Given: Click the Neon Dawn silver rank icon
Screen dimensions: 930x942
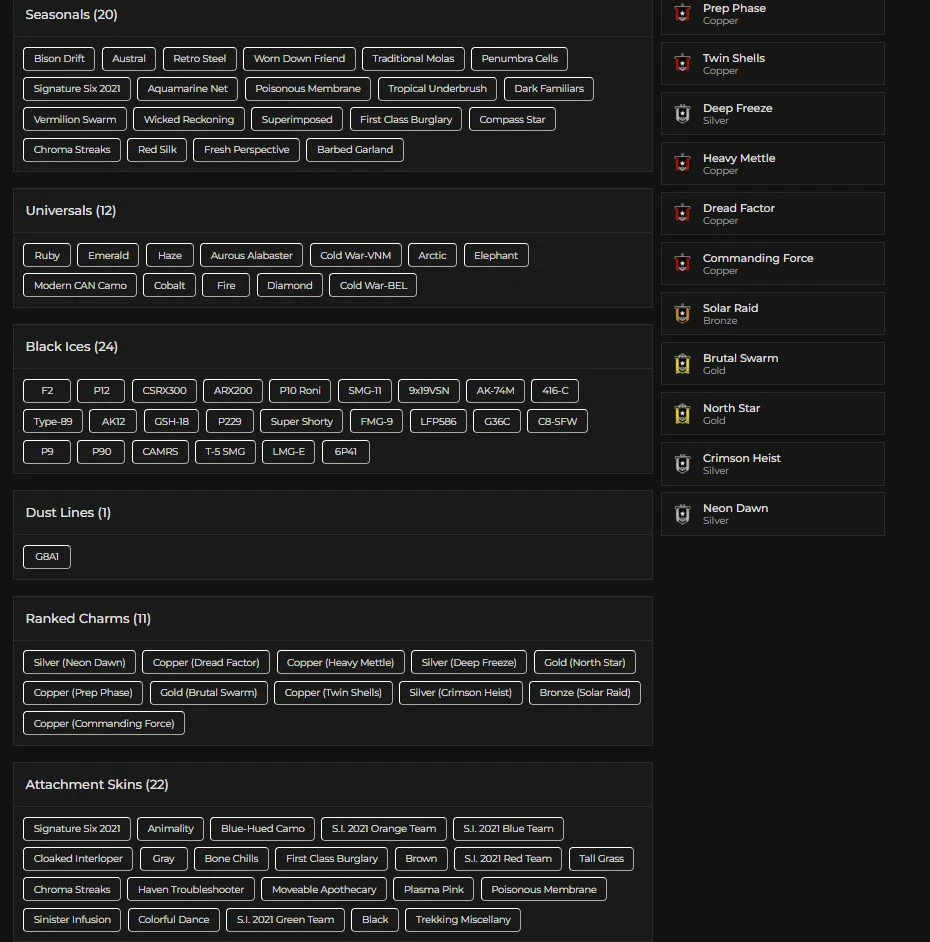Looking at the screenshot, I should tap(683, 514).
